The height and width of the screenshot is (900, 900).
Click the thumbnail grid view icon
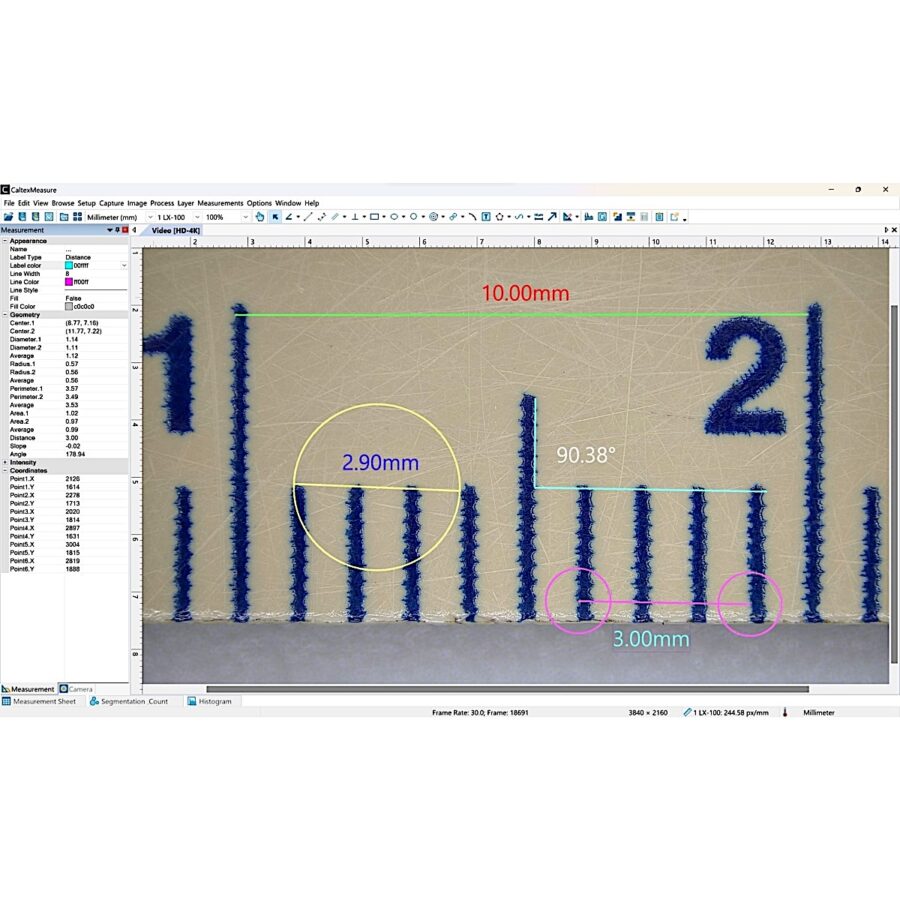pyautogui.click(x=77, y=217)
